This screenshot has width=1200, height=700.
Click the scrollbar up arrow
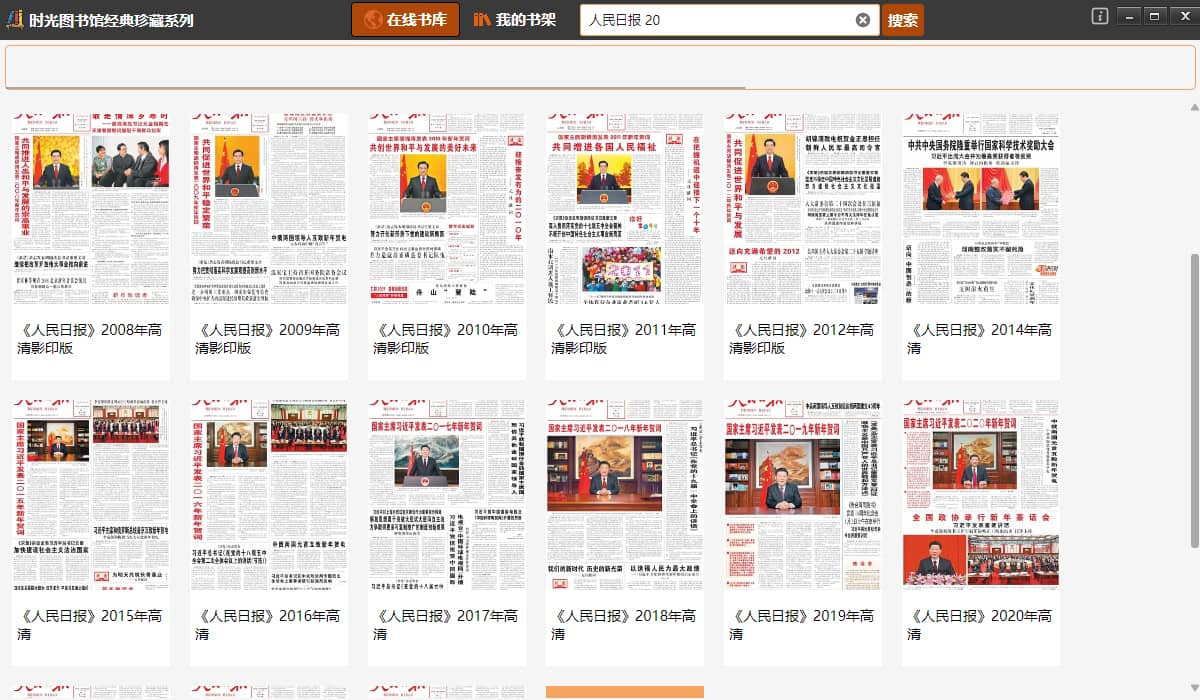(x=1194, y=108)
